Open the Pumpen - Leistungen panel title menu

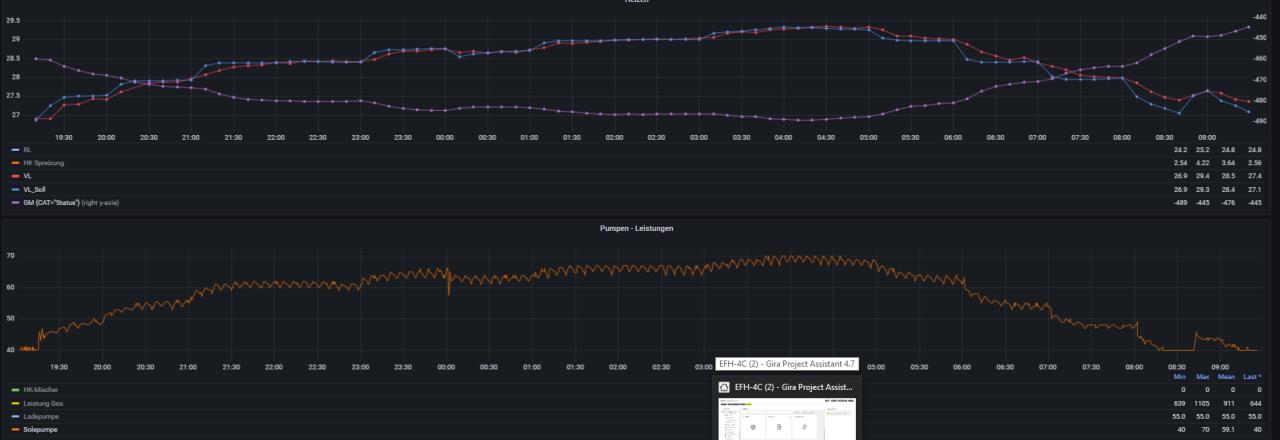point(638,229)
